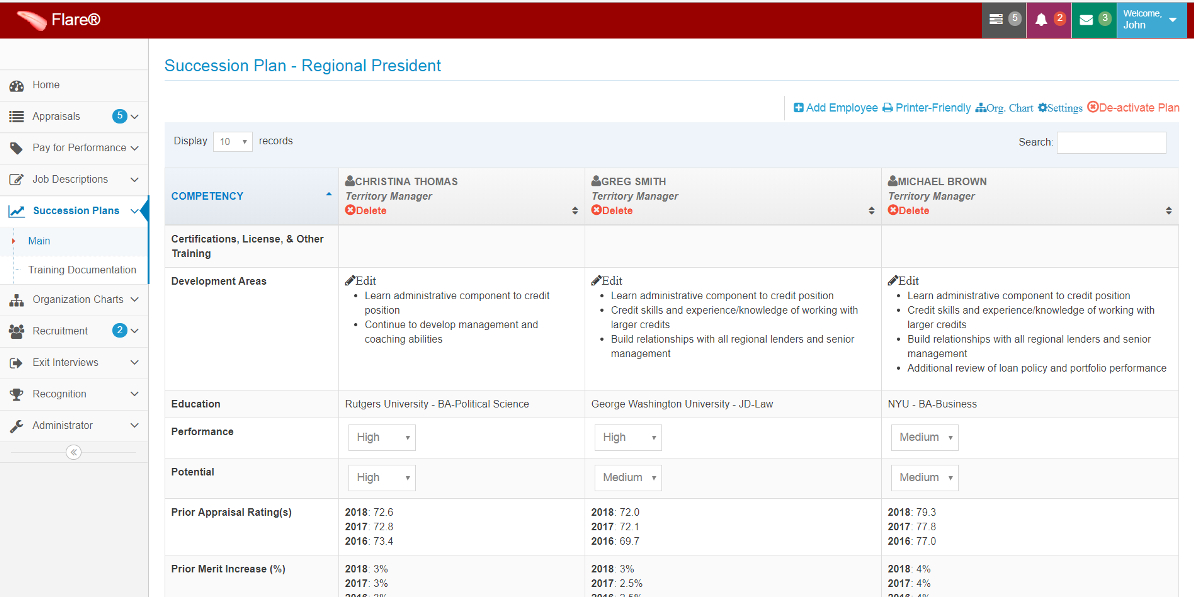
Task: Change Christina Thomas Potential dropdown
Action: [x=382, y=477]
